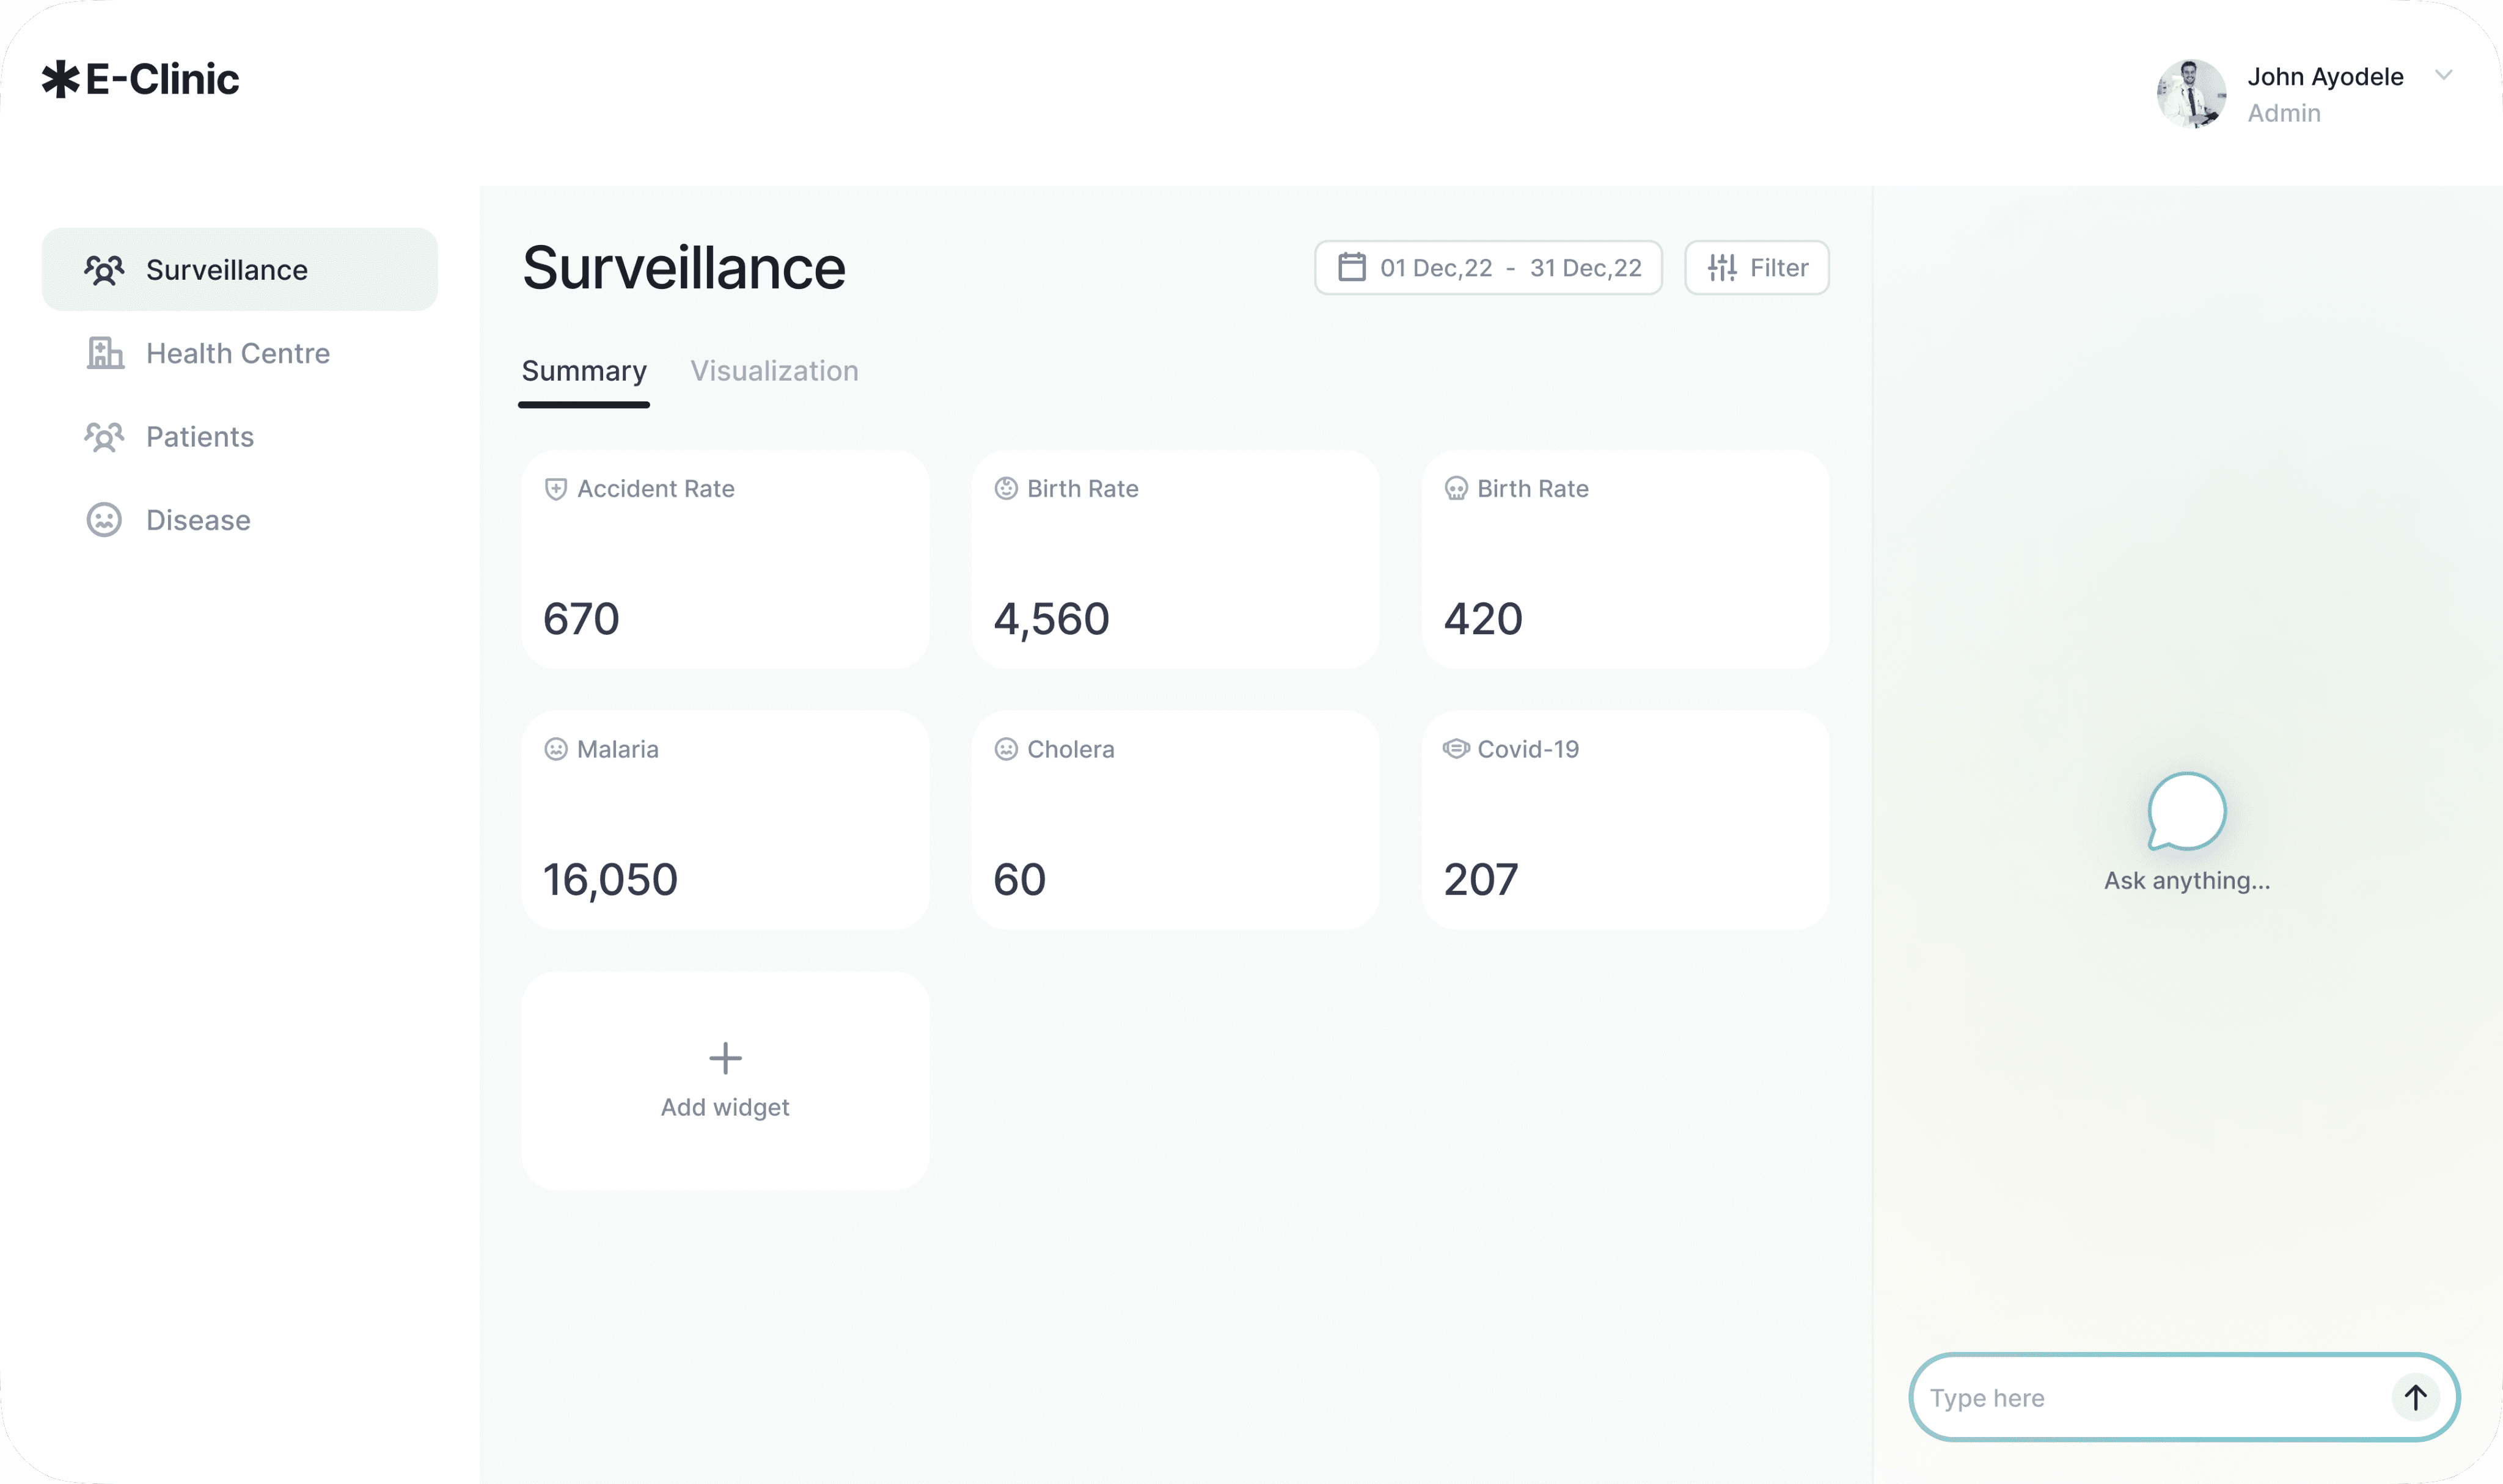Open the Filter options button
The image size is (2503, 1484).
1757,267
